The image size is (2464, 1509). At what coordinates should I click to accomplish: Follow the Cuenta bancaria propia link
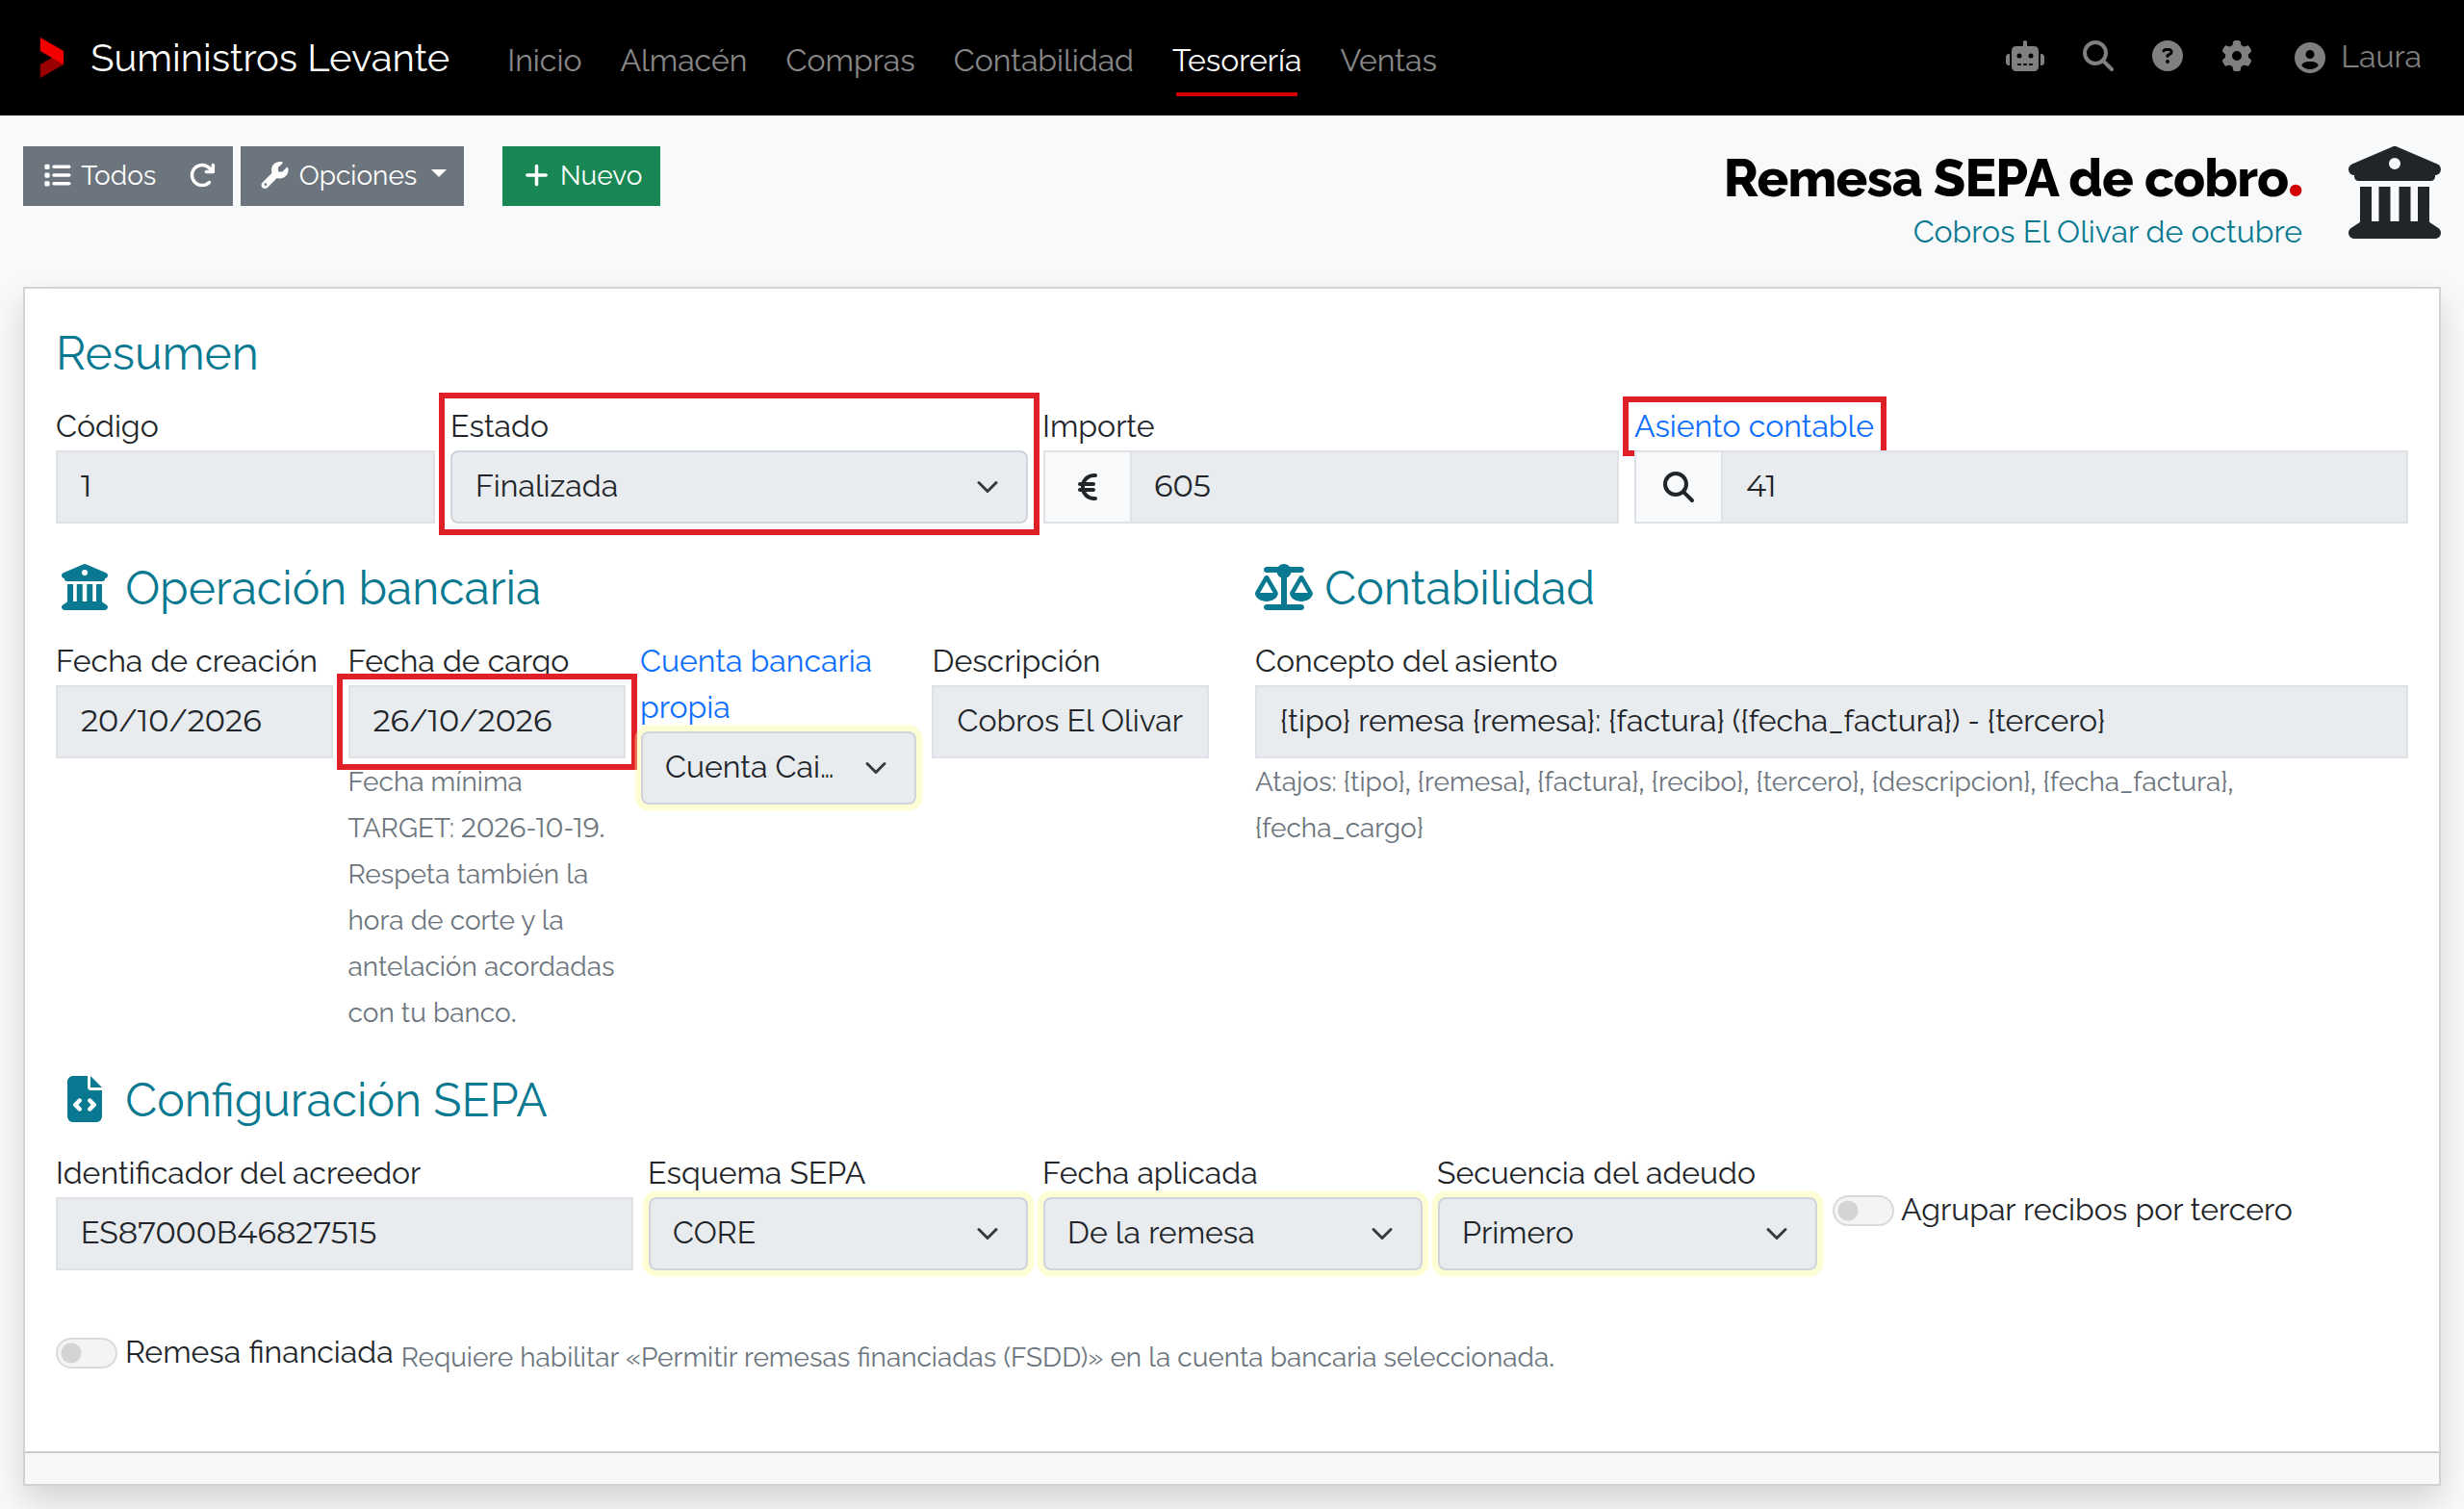pyautogui.click(x=755, y=684)
